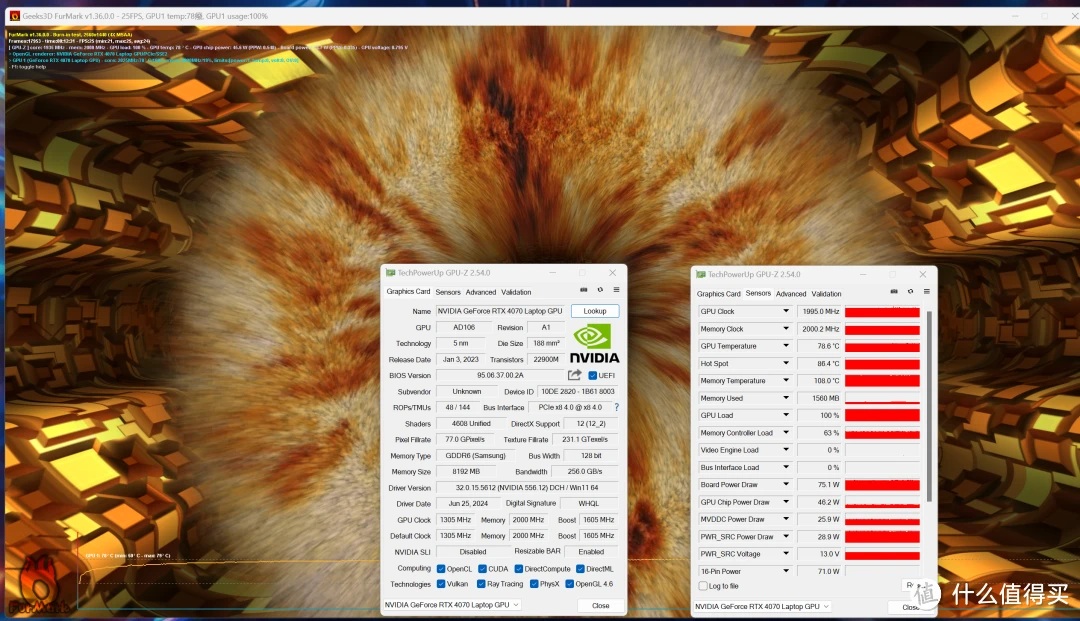This screenshot has width=1080, height=621.
Task: Switch to Validation tab in Graphics Card window
Action: [x=516, y=292]
